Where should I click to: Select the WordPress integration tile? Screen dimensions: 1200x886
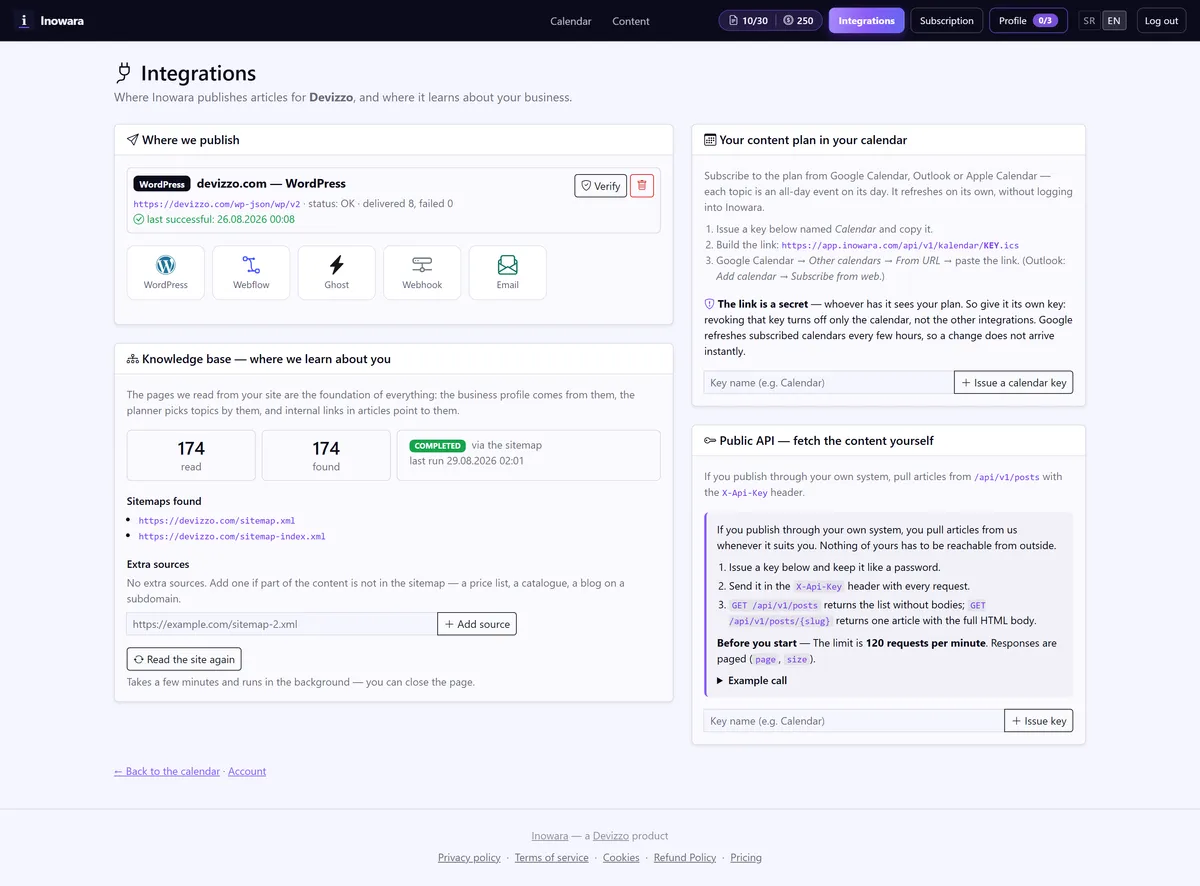(x=166, y=272)
